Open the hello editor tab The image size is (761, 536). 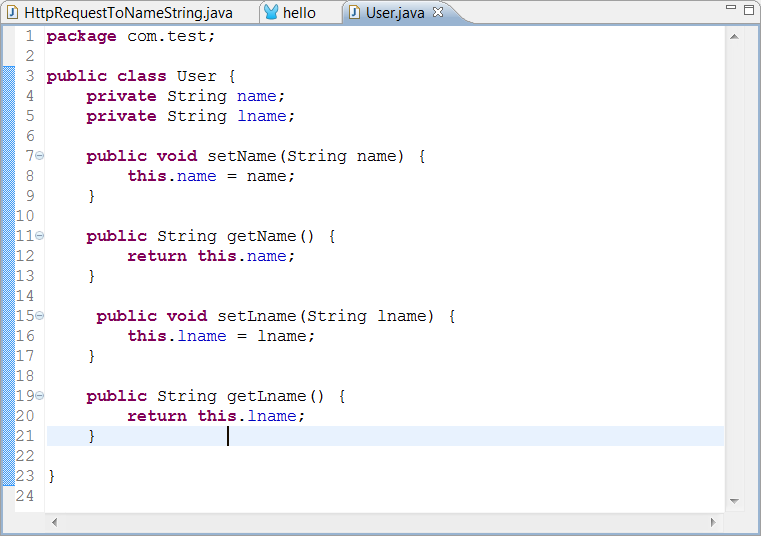coord(299,13)
